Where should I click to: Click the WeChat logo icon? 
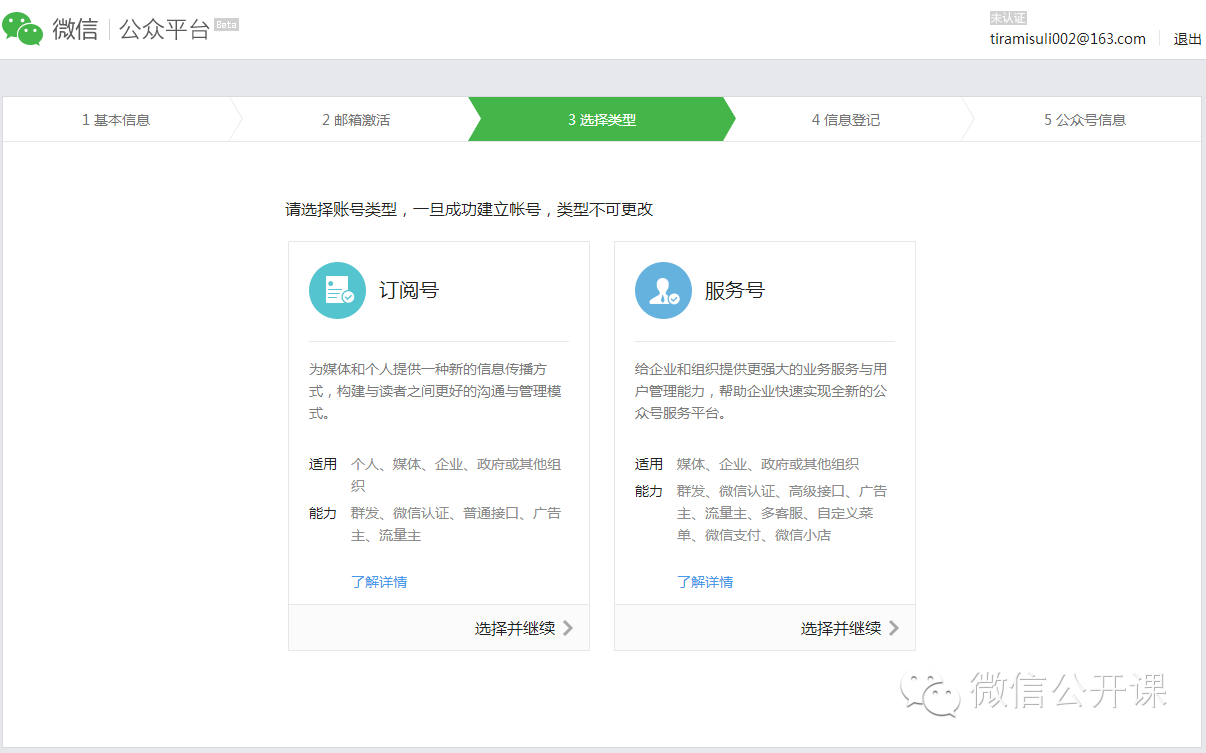click(22, 29)
